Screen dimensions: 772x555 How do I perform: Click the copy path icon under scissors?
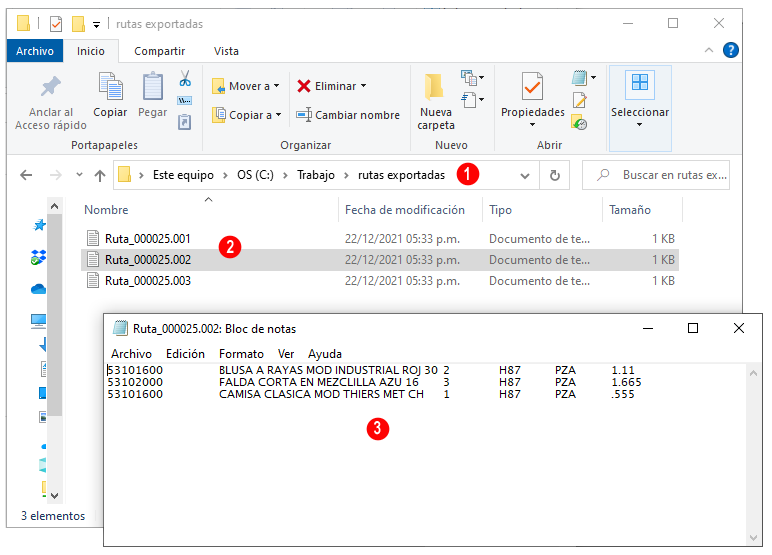[185, 100]
